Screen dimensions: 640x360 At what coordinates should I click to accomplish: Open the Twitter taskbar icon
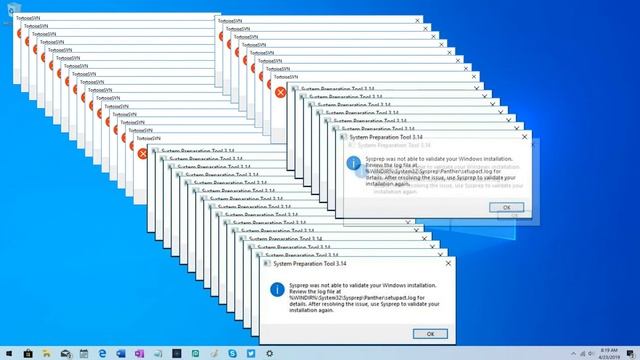click(251, 353)
